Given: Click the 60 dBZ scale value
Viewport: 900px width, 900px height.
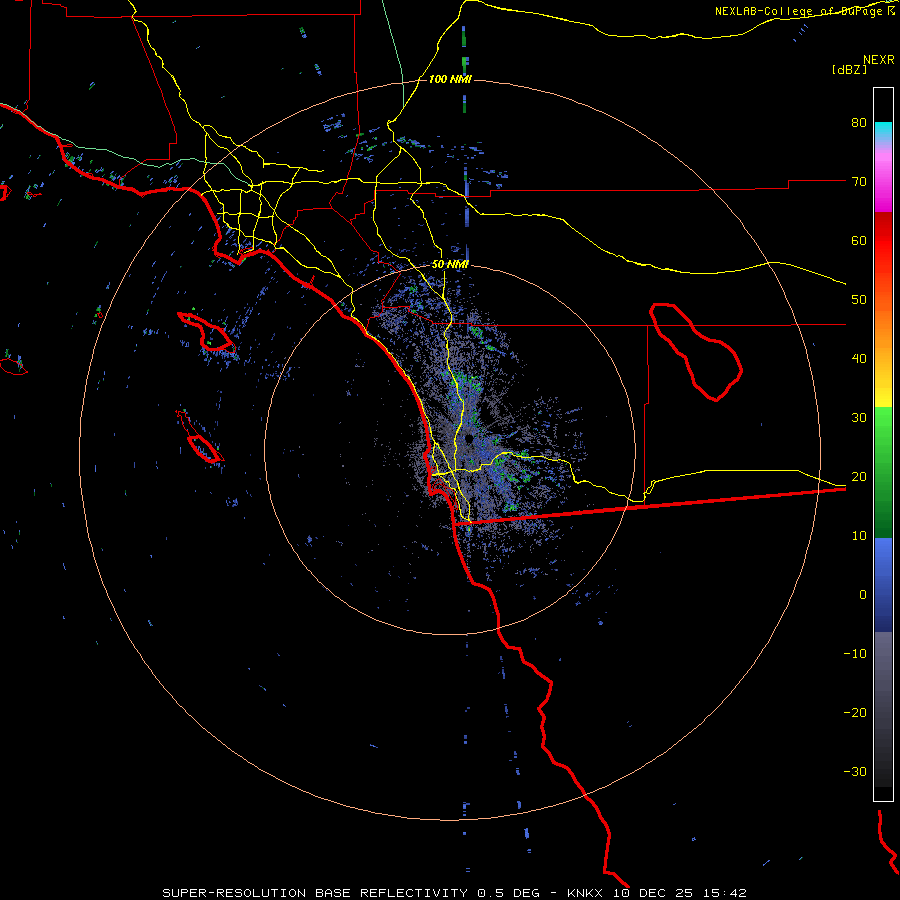Looking at the screenshot, I should point(859,240).
